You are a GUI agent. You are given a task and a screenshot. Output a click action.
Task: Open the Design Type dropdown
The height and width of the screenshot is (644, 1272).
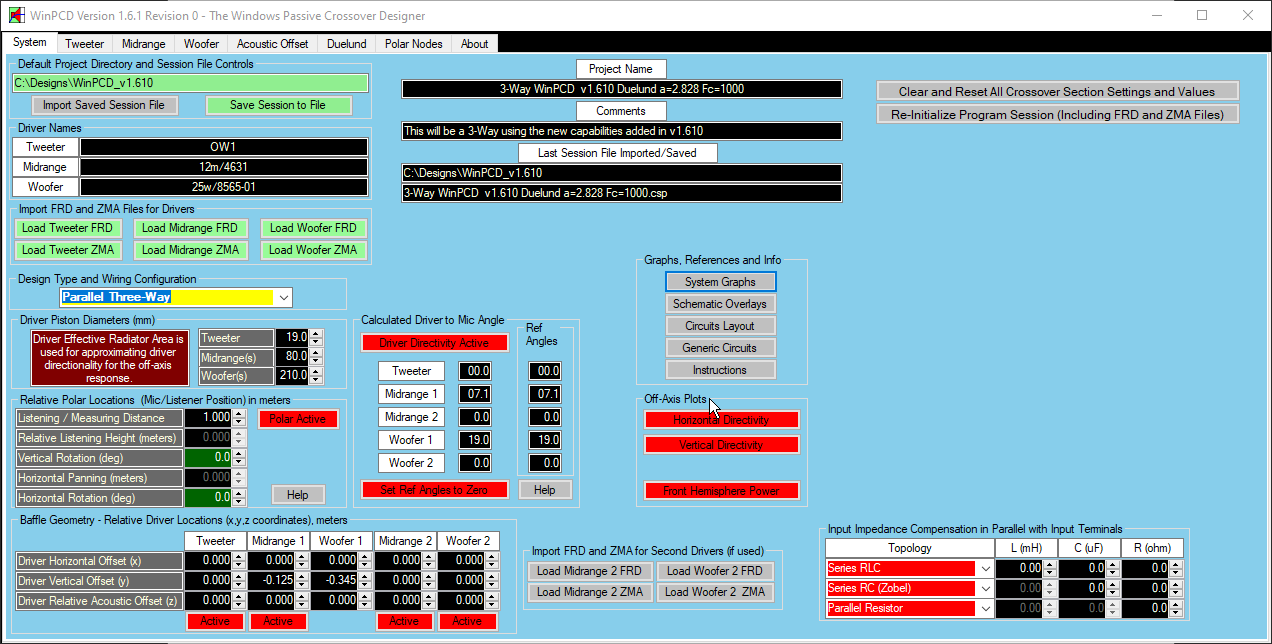(x=284, y=298)
